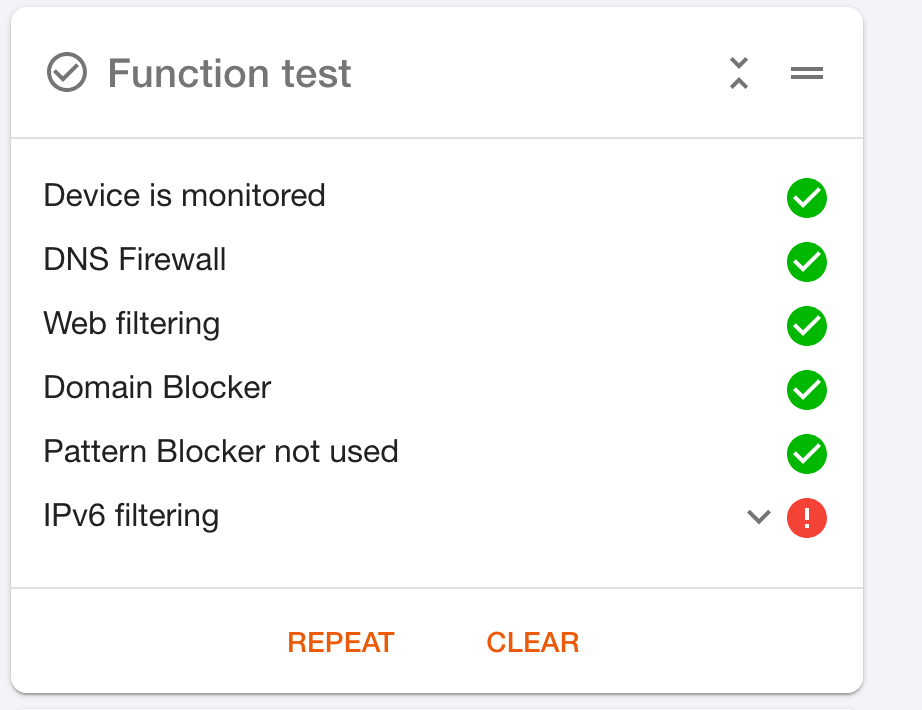Open the IPv6 filtering row label
This screenshot has height=710, width=922.
tap(131, 516)
